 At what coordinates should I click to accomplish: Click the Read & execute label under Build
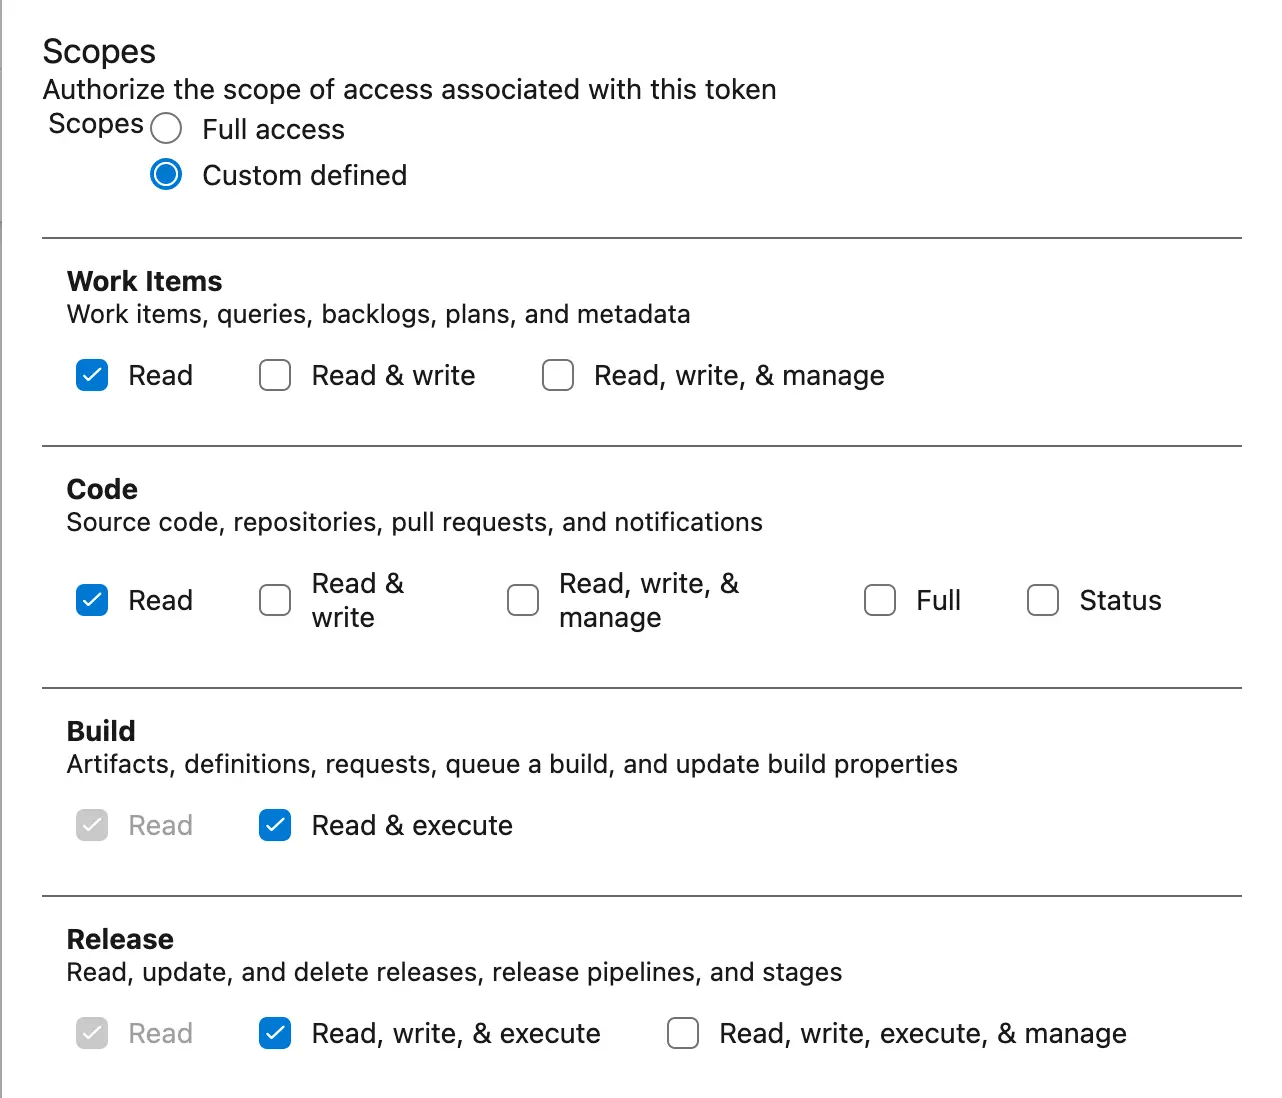pos(412,825)
